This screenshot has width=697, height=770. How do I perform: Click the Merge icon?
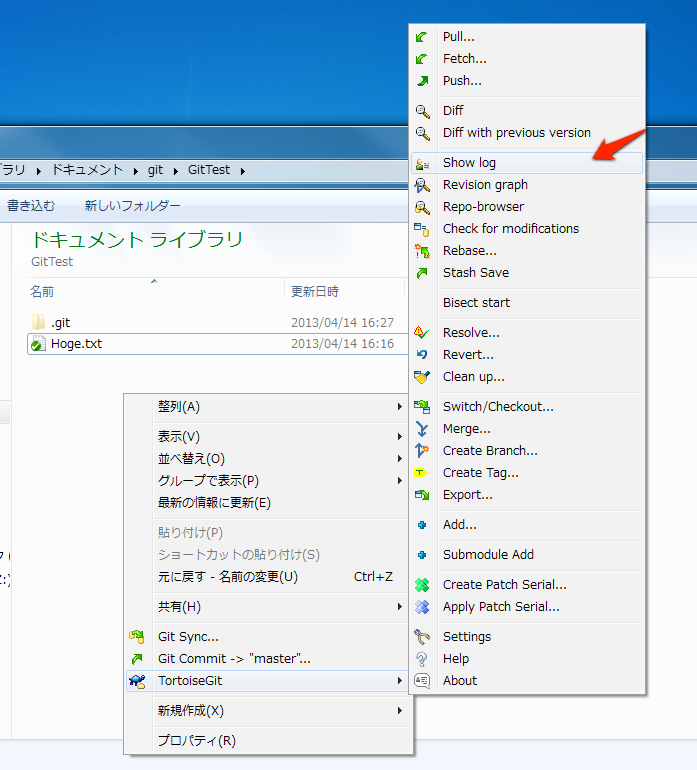pyautogui.click(x=422, y=429)
